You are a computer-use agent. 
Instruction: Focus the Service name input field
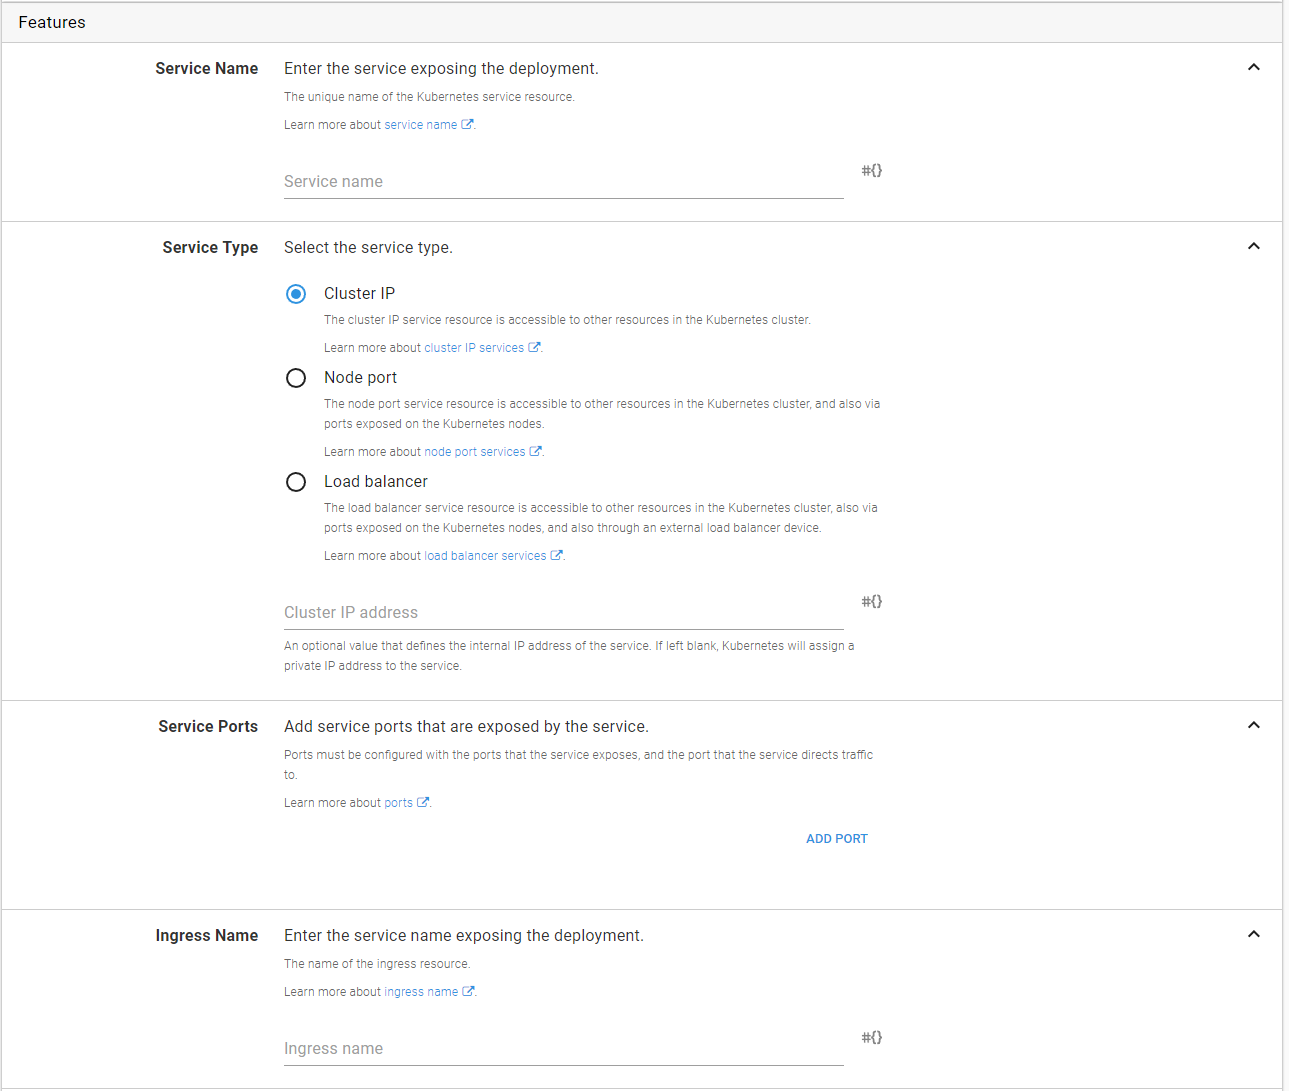563,182
